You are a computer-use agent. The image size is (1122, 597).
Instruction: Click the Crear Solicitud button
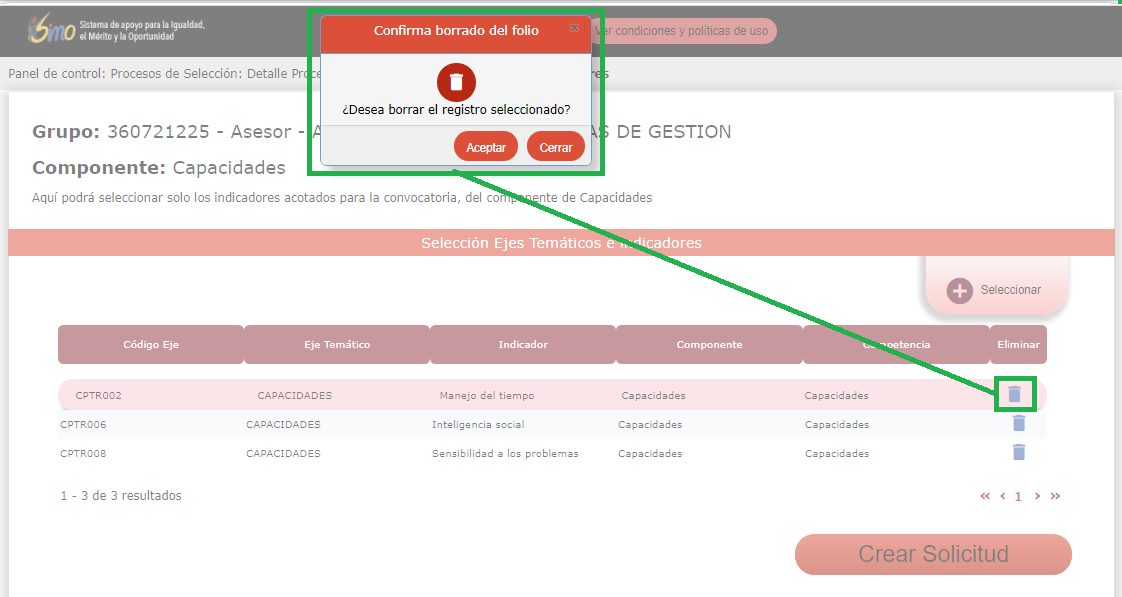[x=932, y=555]
